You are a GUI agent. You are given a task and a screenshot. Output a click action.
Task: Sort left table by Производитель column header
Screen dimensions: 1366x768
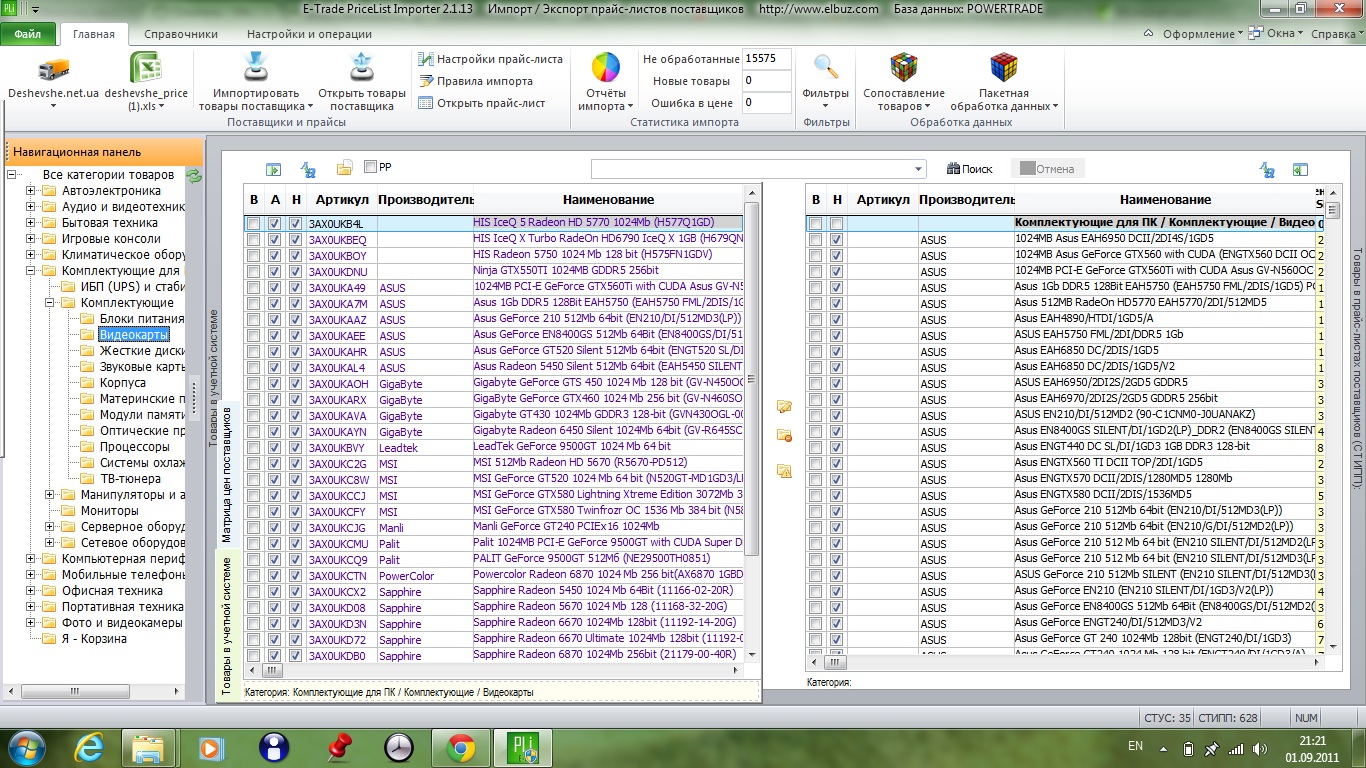point(425,200)
